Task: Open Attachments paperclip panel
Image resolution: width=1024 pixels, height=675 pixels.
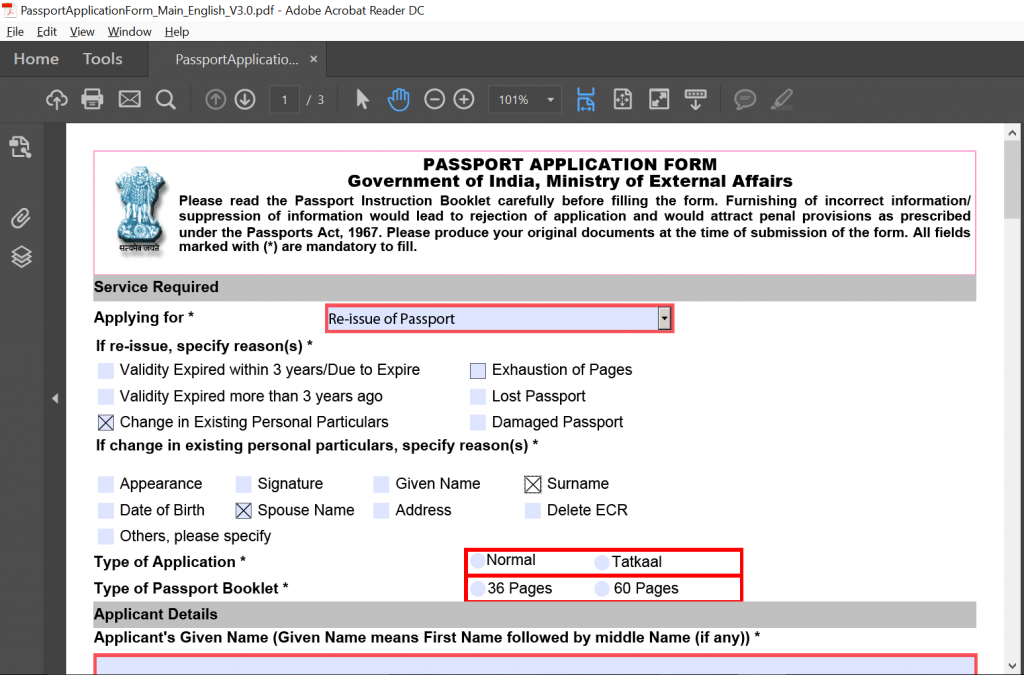Action: tap(21, 217)
